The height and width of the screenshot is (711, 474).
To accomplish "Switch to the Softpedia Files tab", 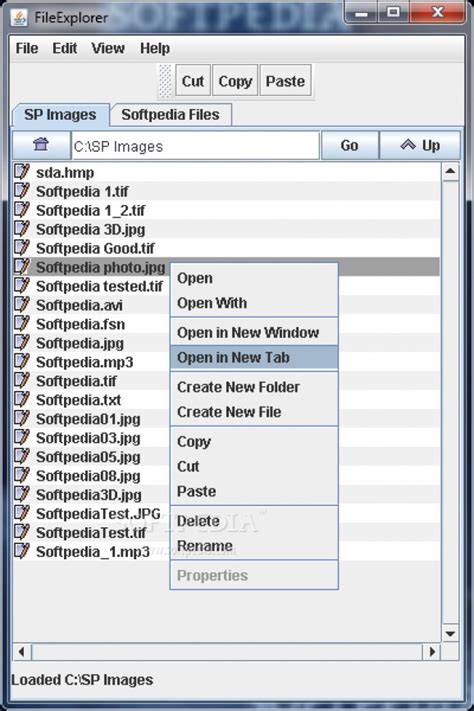I will (x=171, y=115).
